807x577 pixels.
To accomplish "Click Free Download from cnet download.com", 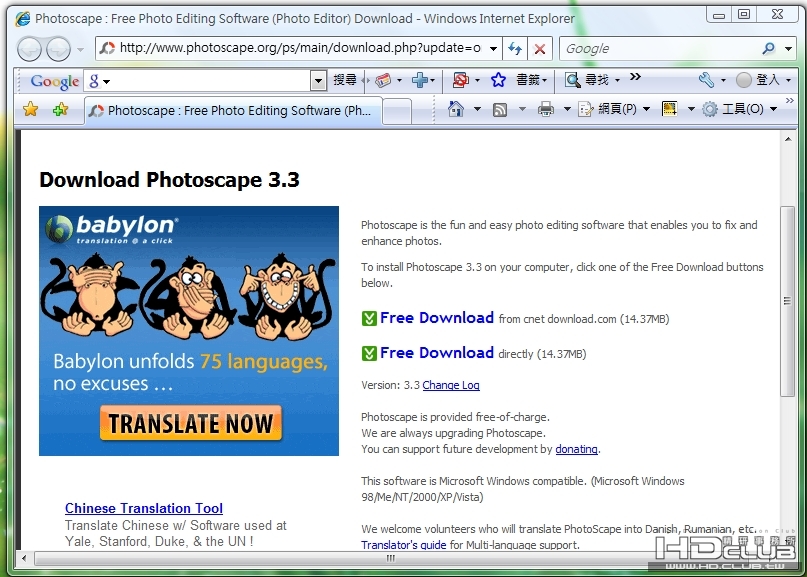I will (437, 318).
